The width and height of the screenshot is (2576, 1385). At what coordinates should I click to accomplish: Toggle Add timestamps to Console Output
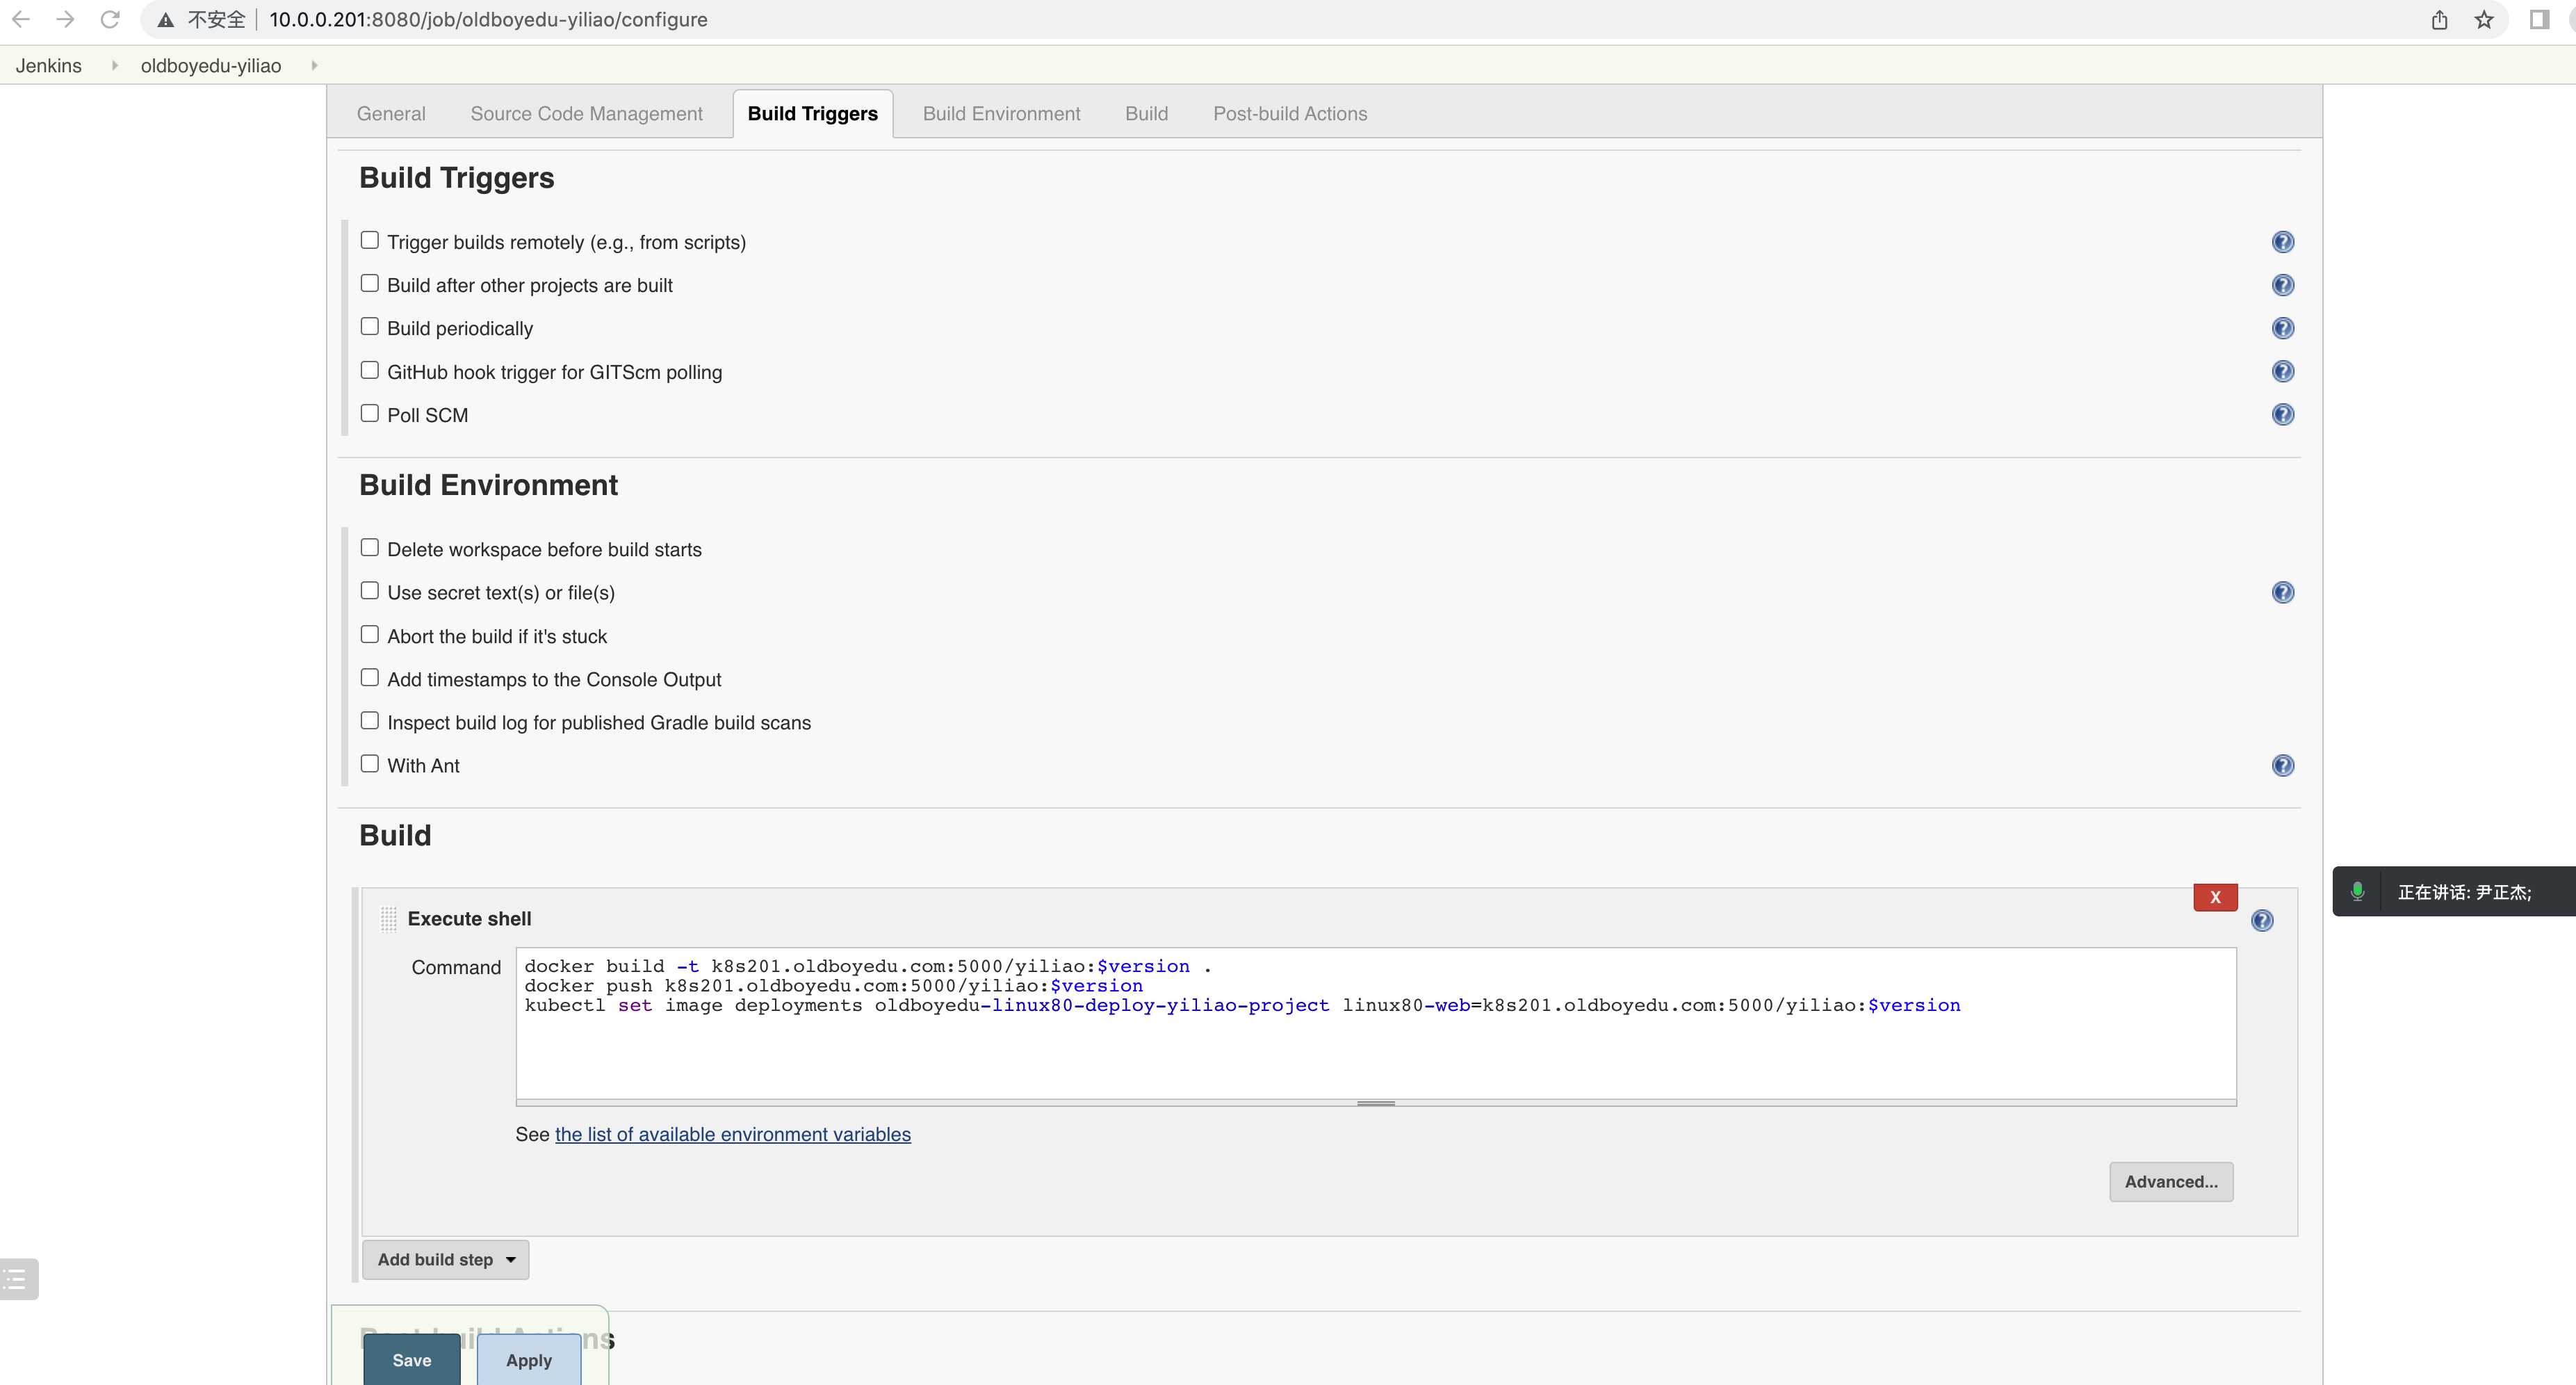point(370,677)
